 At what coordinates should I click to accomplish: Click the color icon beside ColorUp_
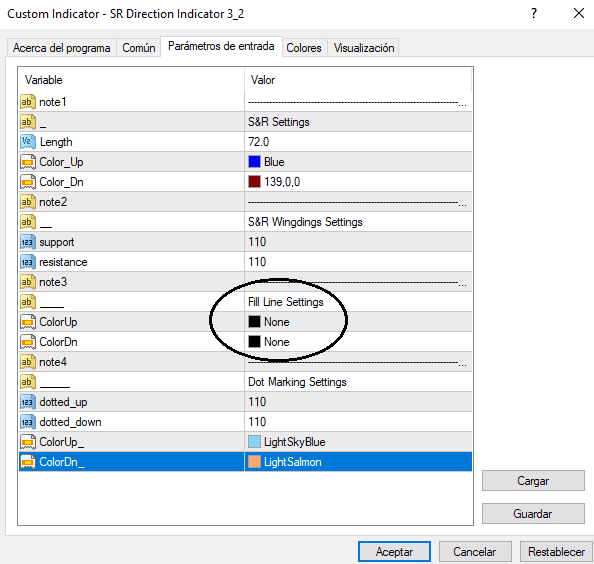[x=28, y=442]
